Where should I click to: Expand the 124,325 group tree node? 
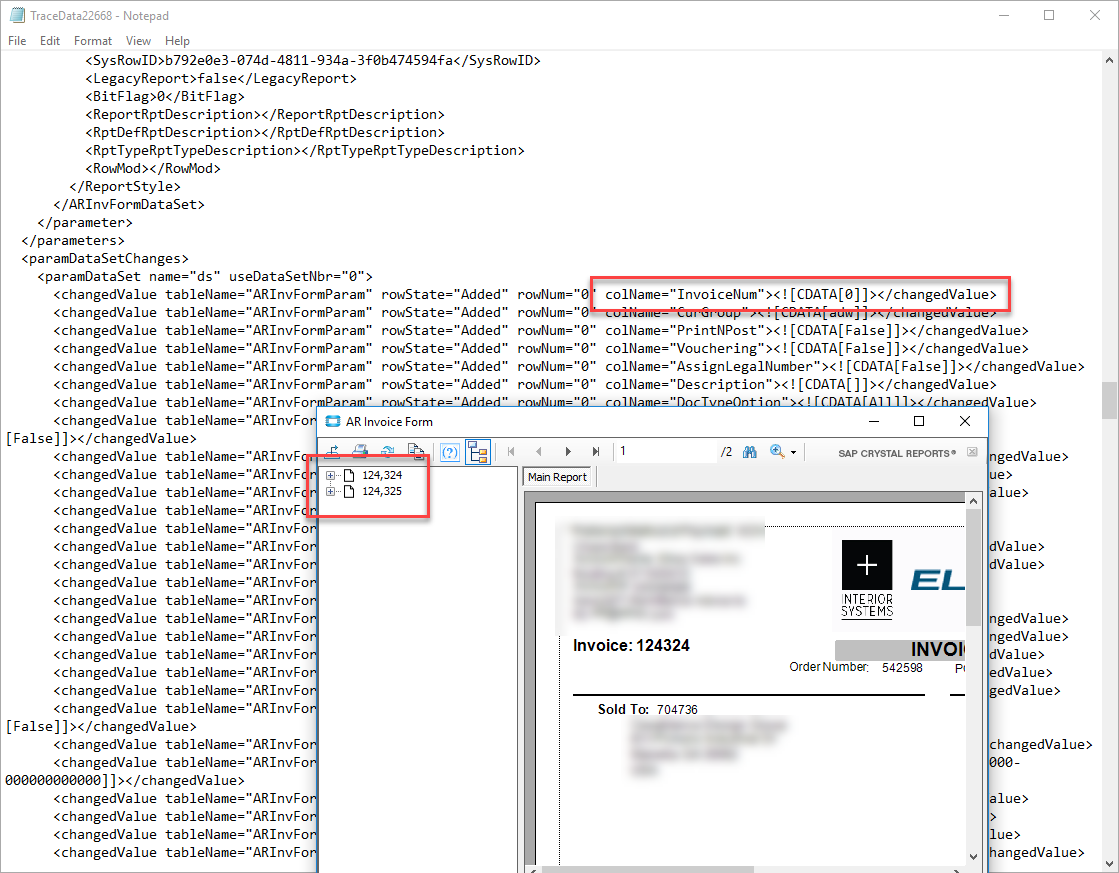click(330, 491)
